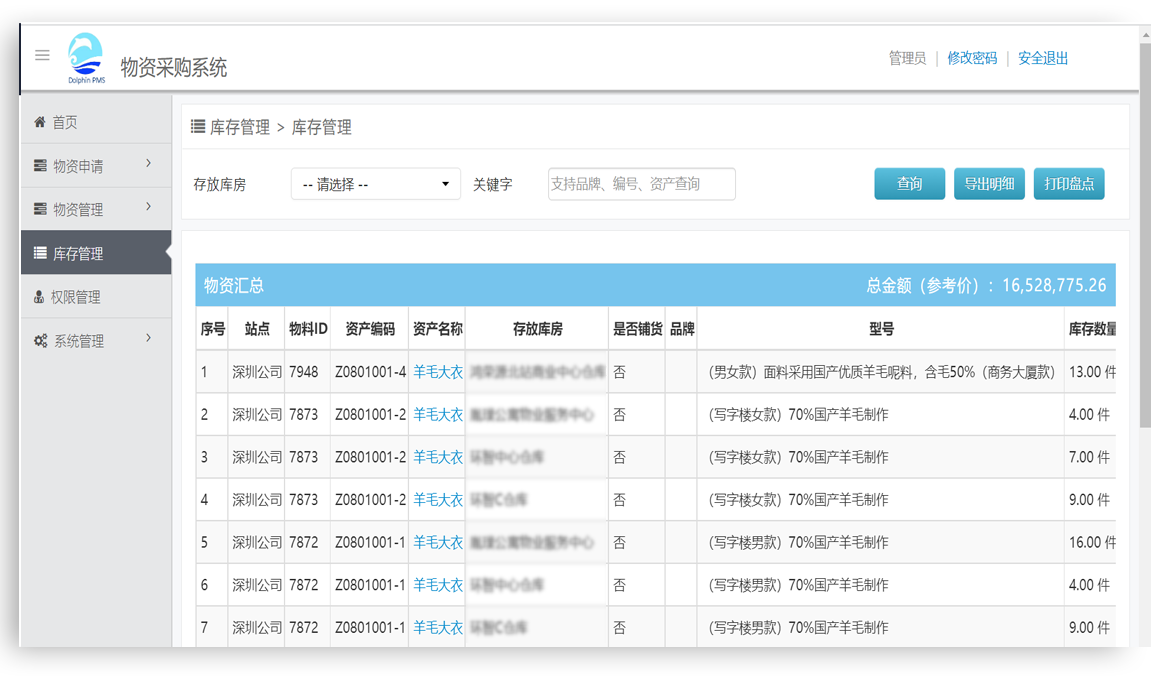The height and width of the screenshot is (680, 1168).
Task: Expand the 物资申请 submenu chevron
Action: 148,163
